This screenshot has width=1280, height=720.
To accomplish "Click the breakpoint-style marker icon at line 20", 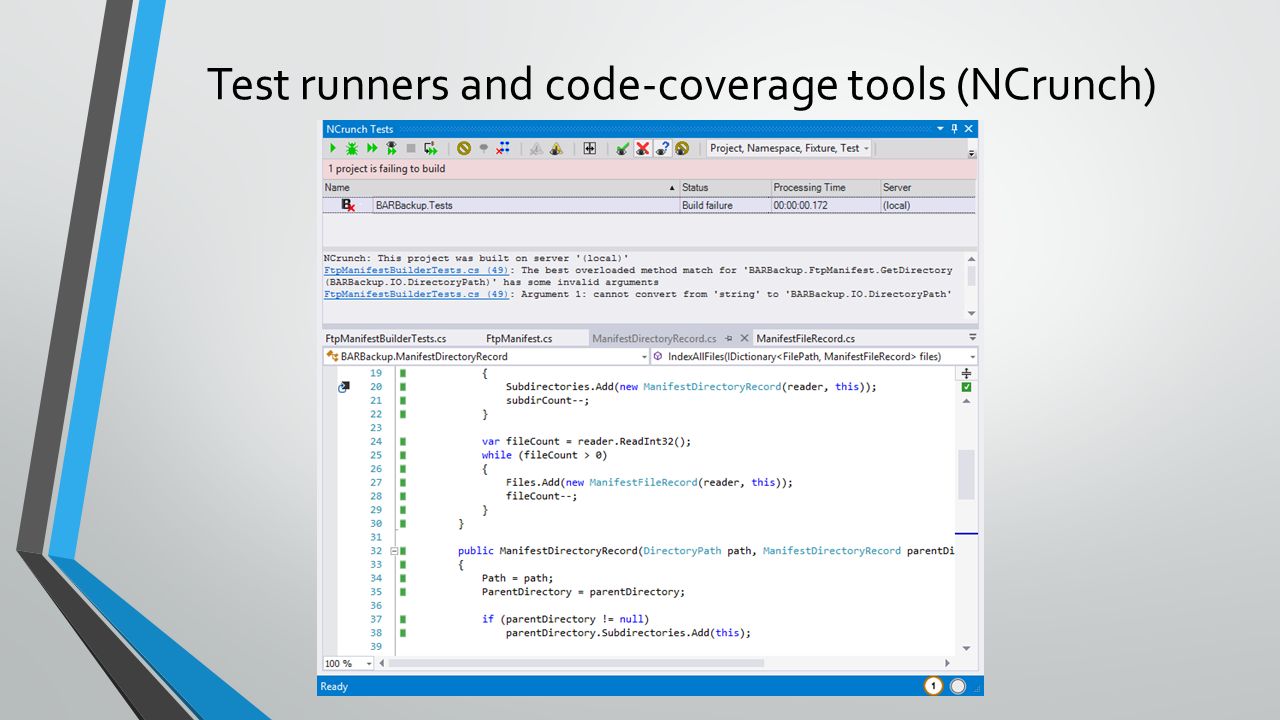I will click(x=345, y=386).
